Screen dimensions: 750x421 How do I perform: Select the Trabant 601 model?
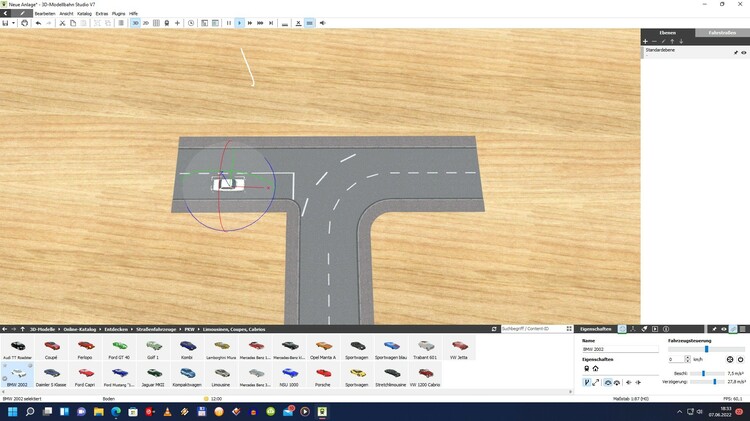pos(425,349)
